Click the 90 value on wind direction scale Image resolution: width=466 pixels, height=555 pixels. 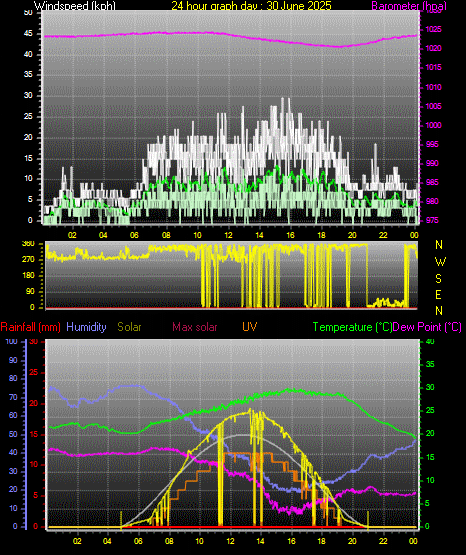click(x=30, y=291)
